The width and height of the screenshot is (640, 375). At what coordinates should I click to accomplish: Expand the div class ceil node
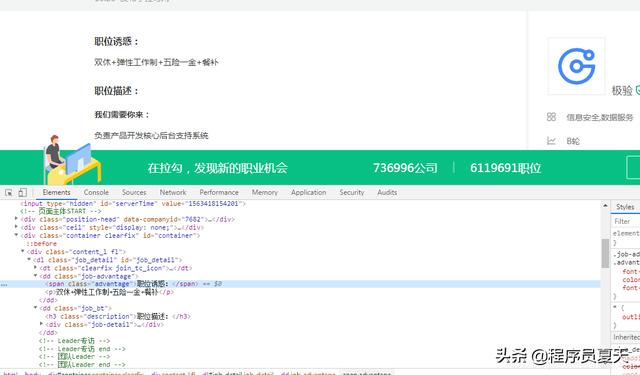16,227
